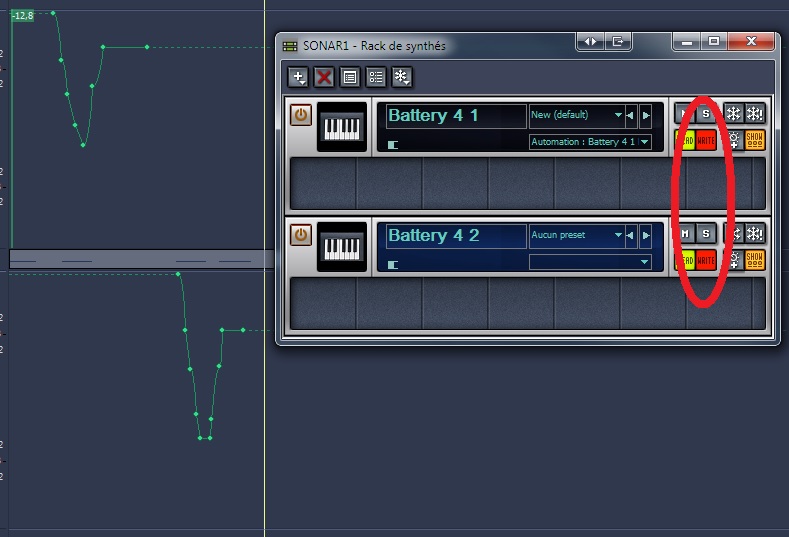This screenshot has height=537, width=789.
Task: Open the insert synth options list icon
Action: pyautogui.click(x=376, y=77)
